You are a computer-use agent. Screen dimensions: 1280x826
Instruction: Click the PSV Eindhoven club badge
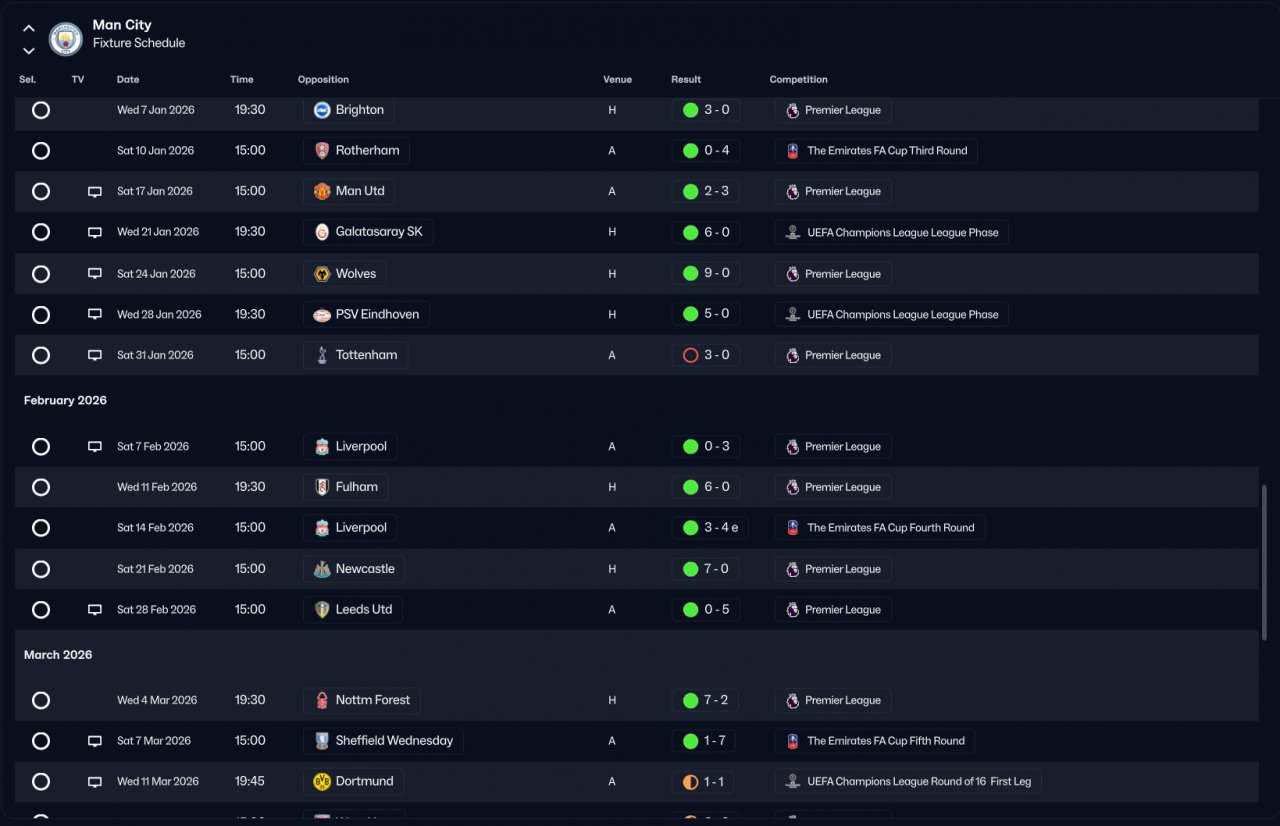(322, 314)
